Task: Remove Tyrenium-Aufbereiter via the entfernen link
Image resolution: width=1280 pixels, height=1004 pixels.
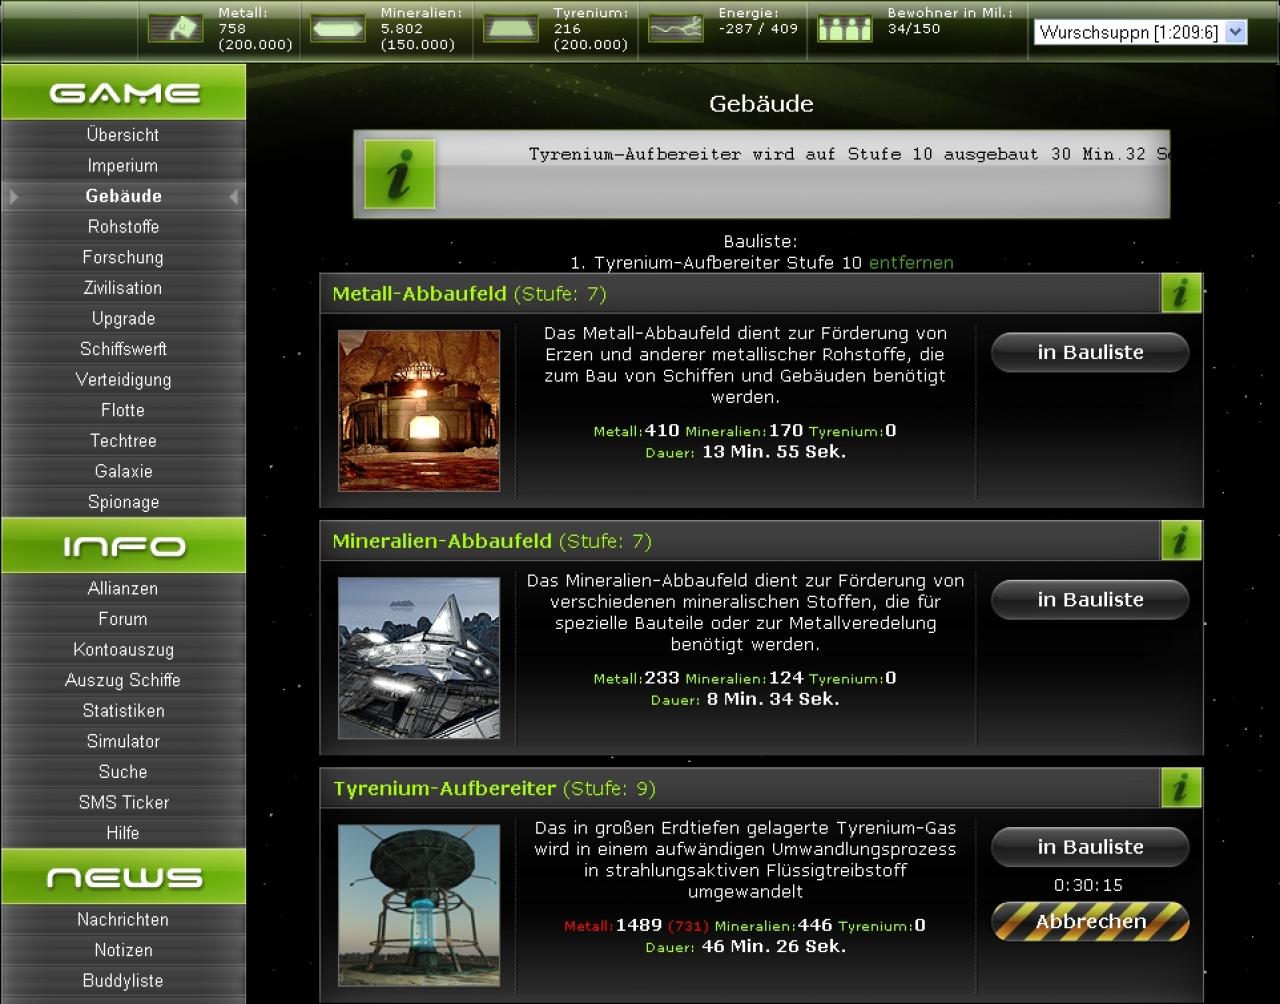Action: tap(911, 263)
